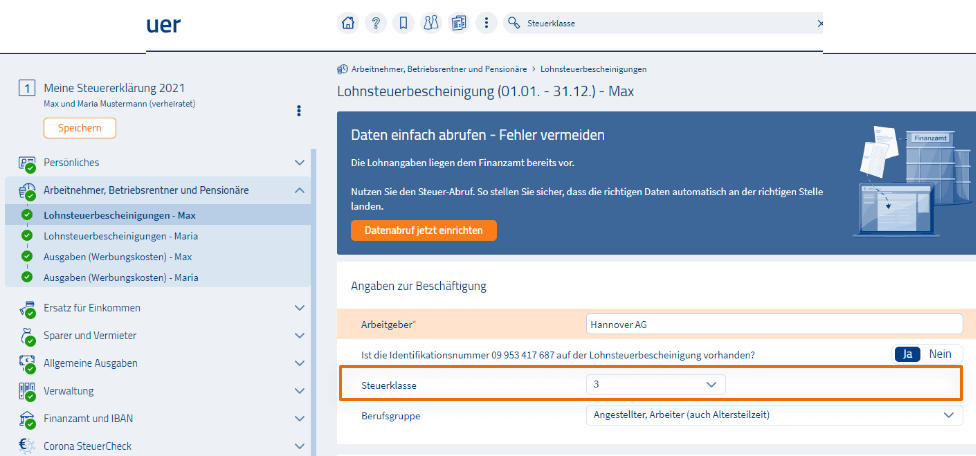Go to the home icon in toolbar
The image size is (976, 456).
[x=348, y=23]
